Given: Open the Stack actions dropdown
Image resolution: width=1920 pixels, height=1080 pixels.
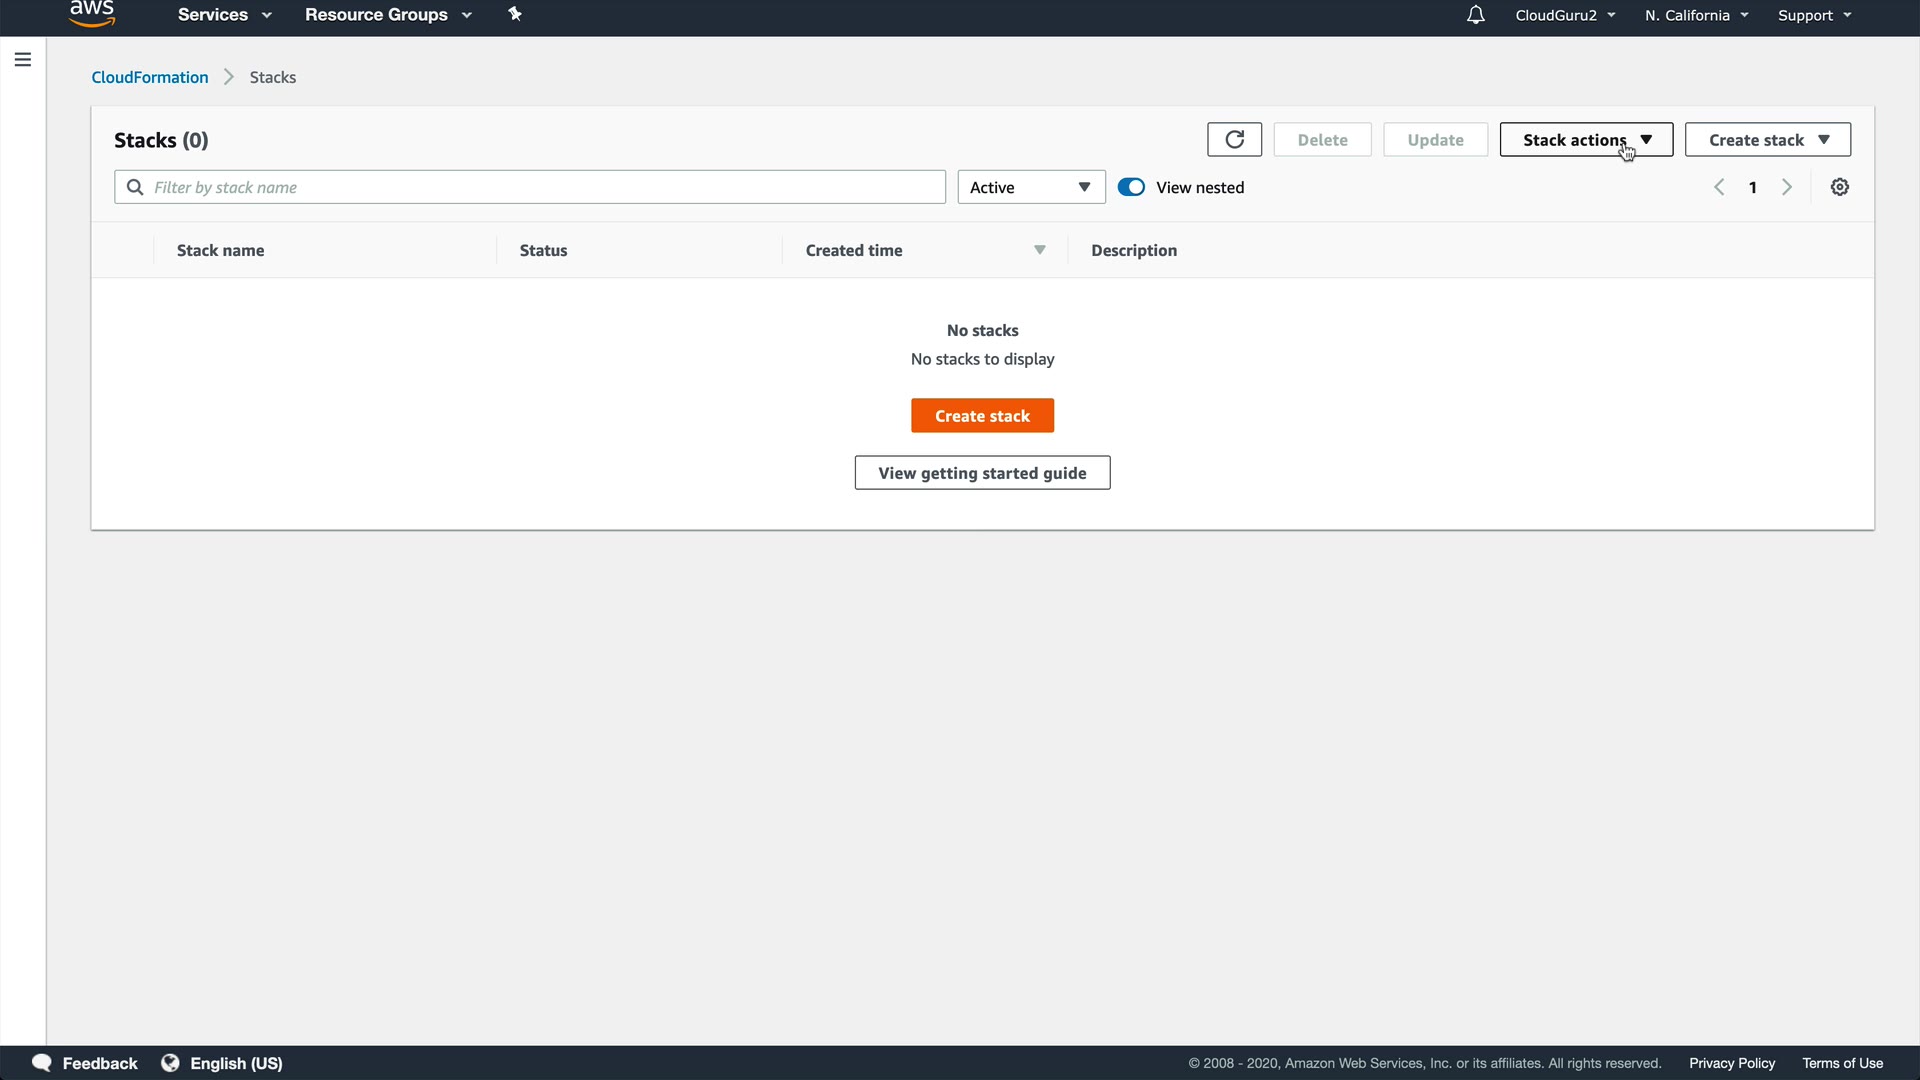Looking at the screenshot, I should pyautogui.click(x=1585, y=140).
